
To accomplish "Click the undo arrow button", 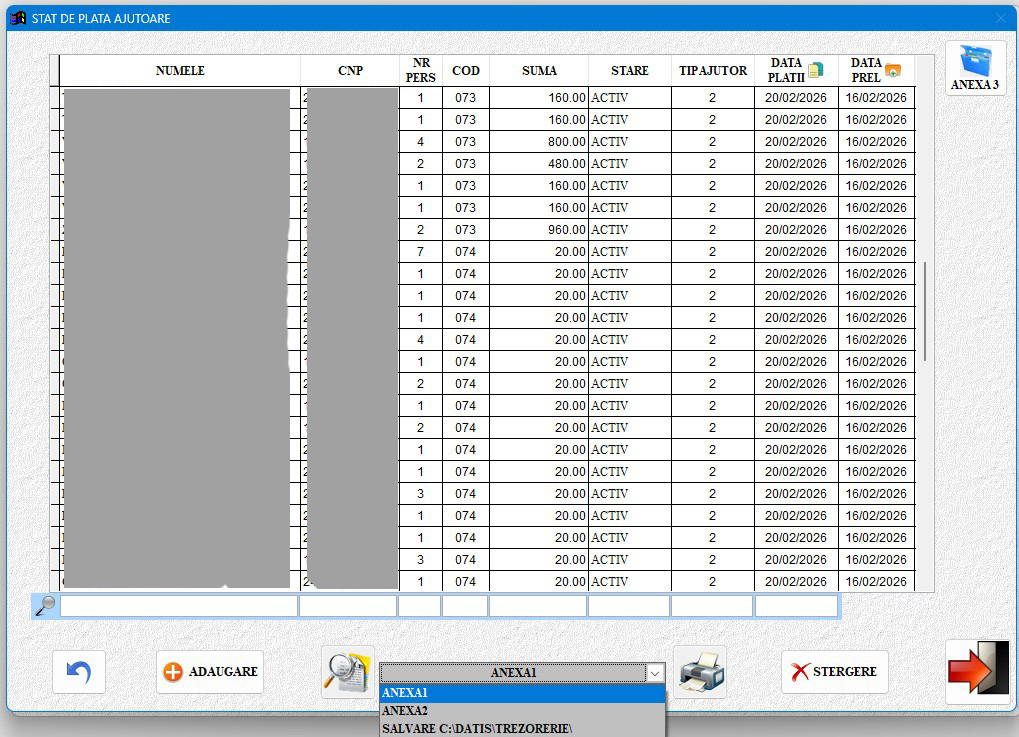I will 78,672.
